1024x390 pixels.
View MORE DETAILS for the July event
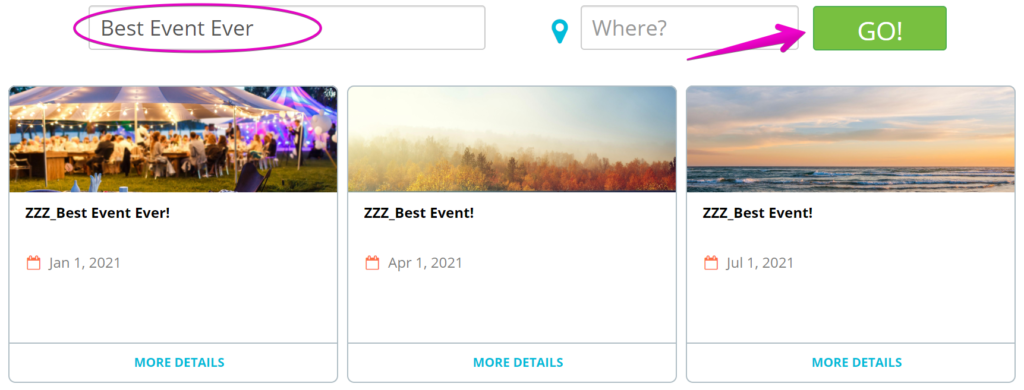(x=857, y=363)
